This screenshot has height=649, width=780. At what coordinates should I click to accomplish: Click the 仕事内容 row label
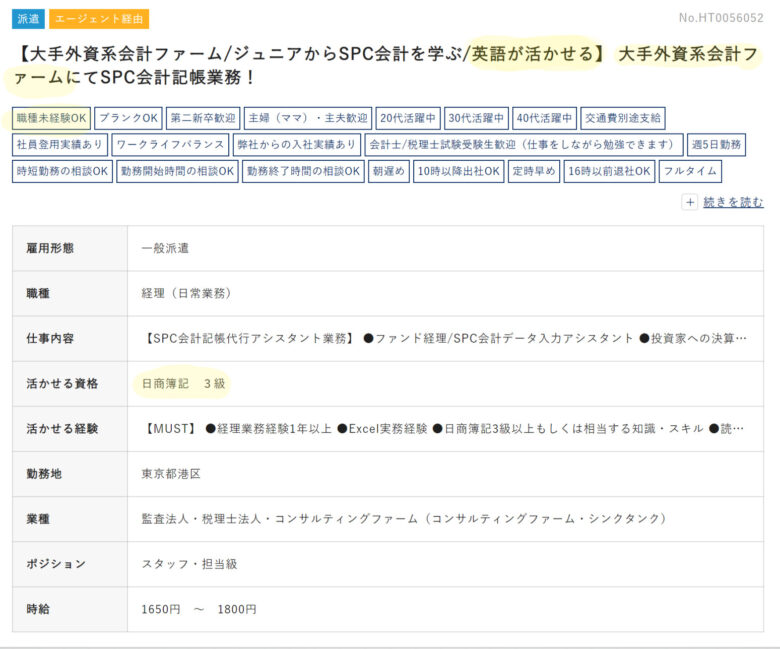(50, 339)
